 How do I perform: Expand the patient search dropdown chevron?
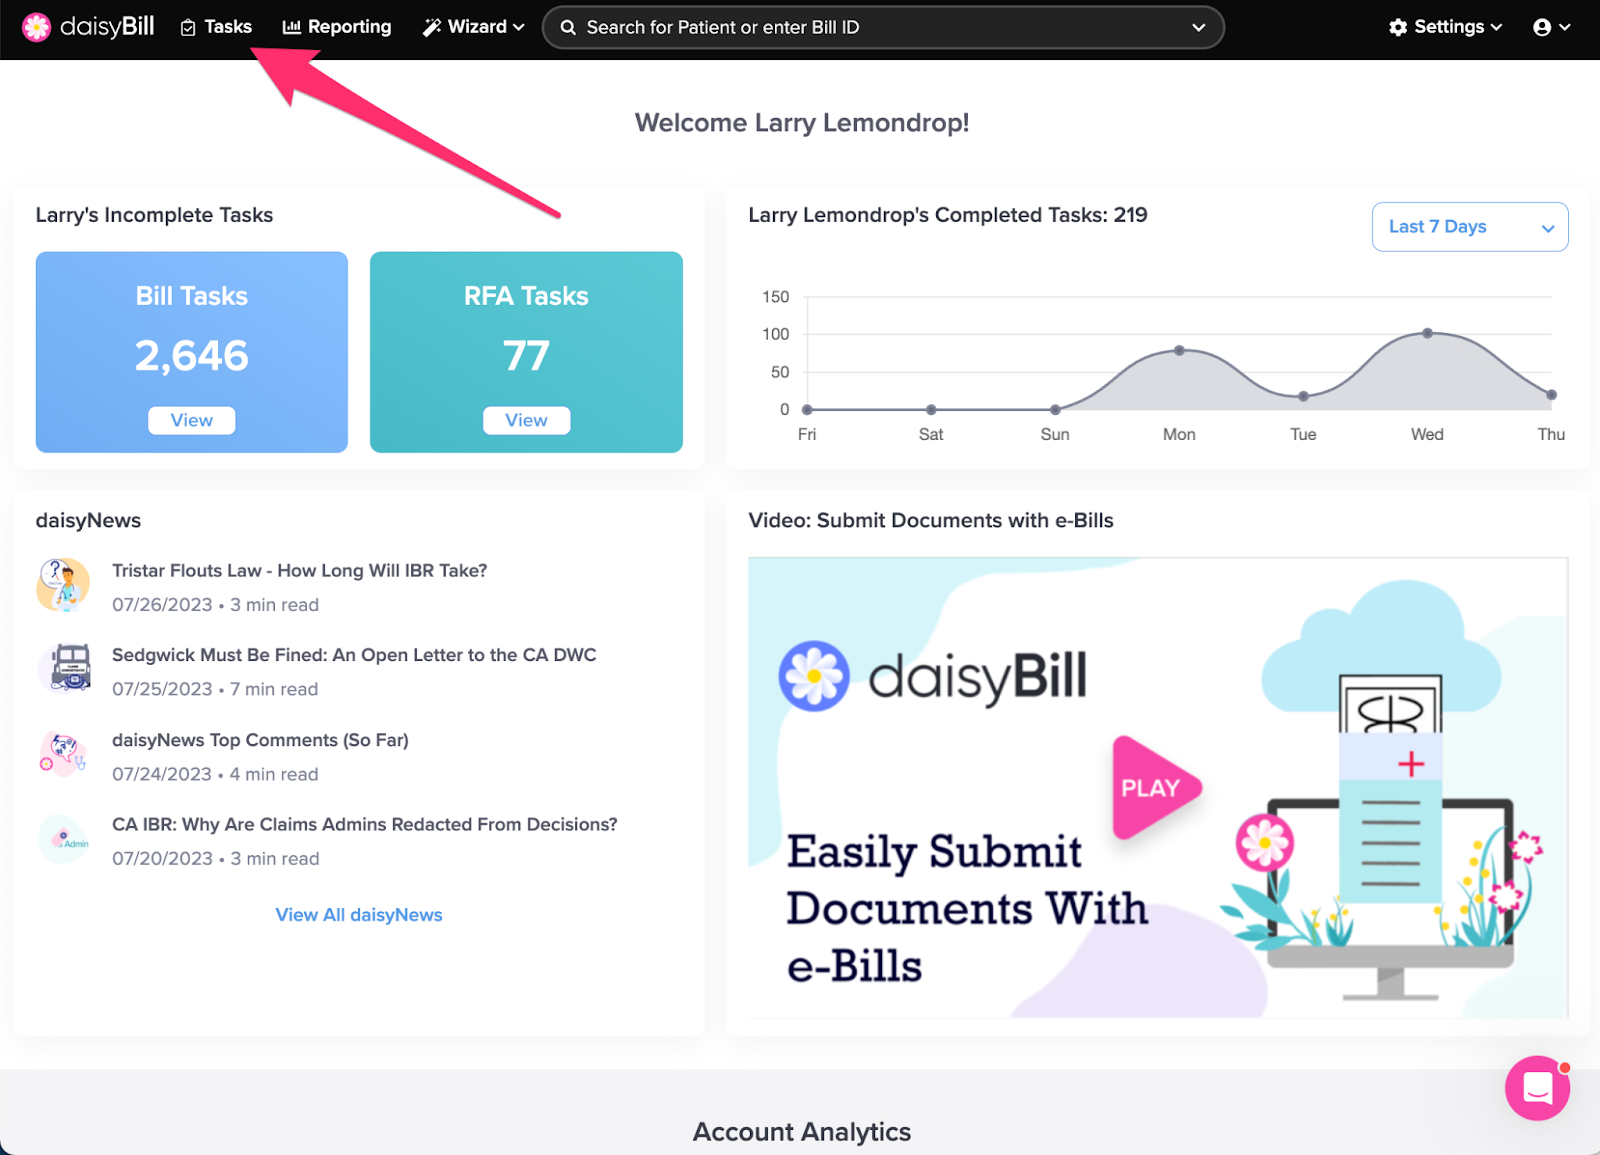(1198, 27)
